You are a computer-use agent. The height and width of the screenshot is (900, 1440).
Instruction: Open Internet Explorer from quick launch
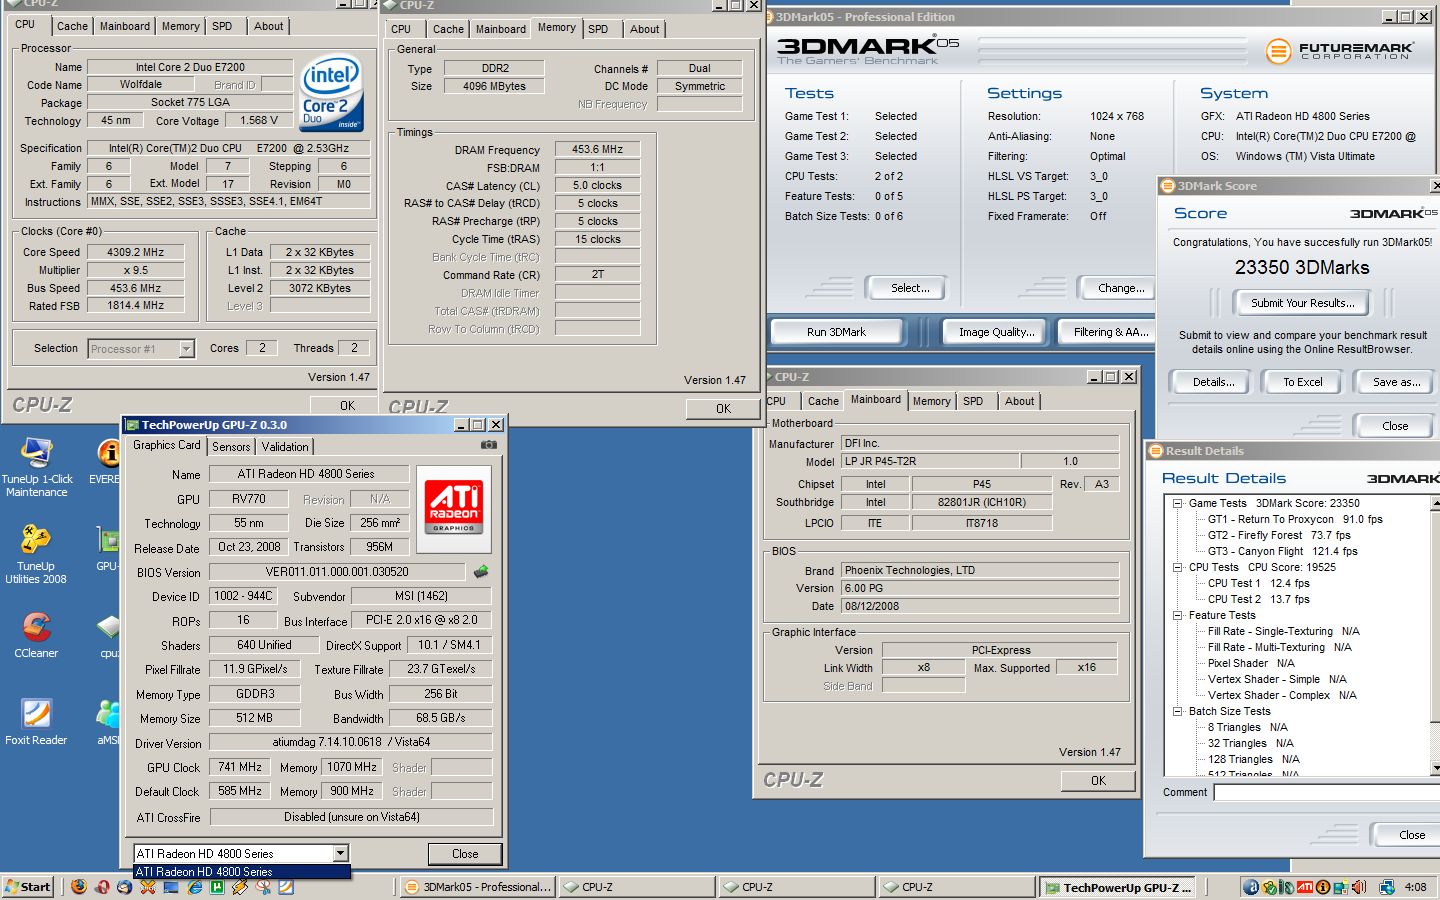[x=194, y=887]
